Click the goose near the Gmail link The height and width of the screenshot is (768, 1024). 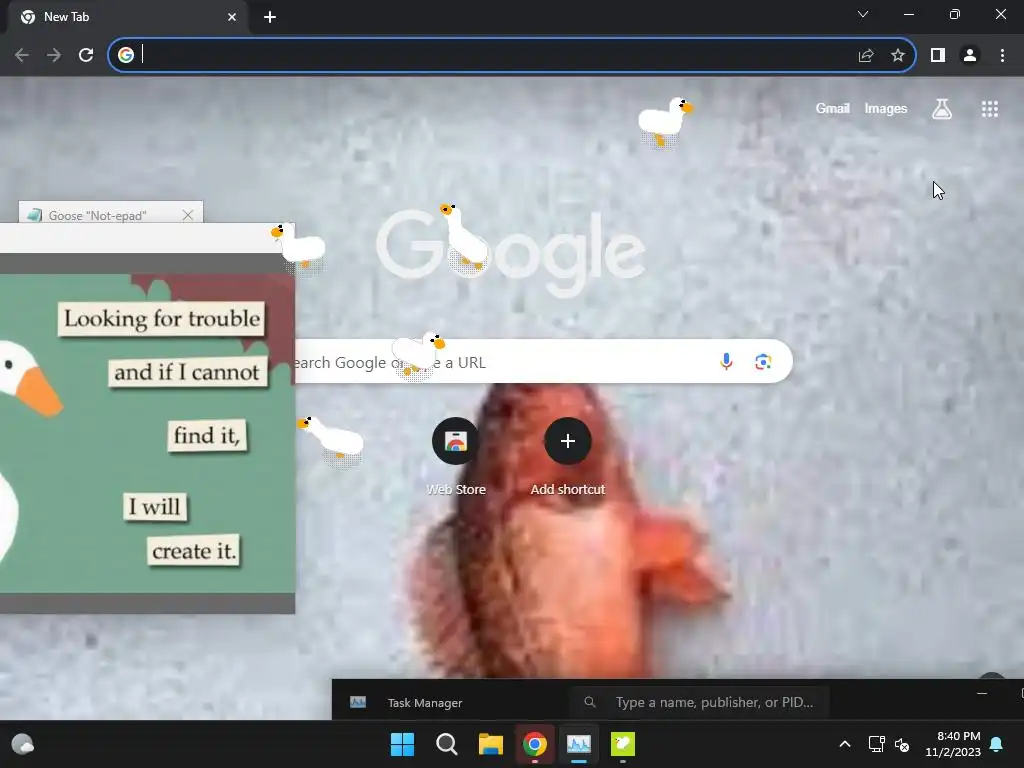[x=665, y=121]
